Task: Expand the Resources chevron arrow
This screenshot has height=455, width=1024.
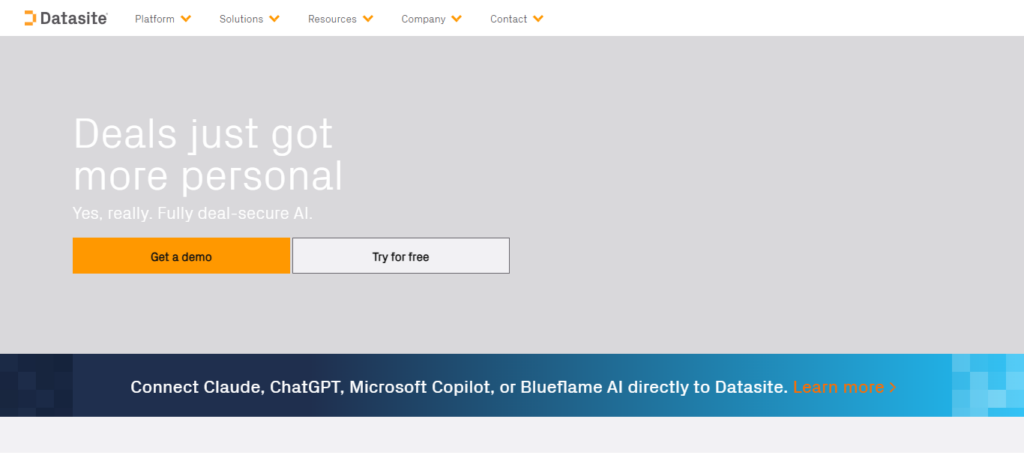Action: pos(368,19)
